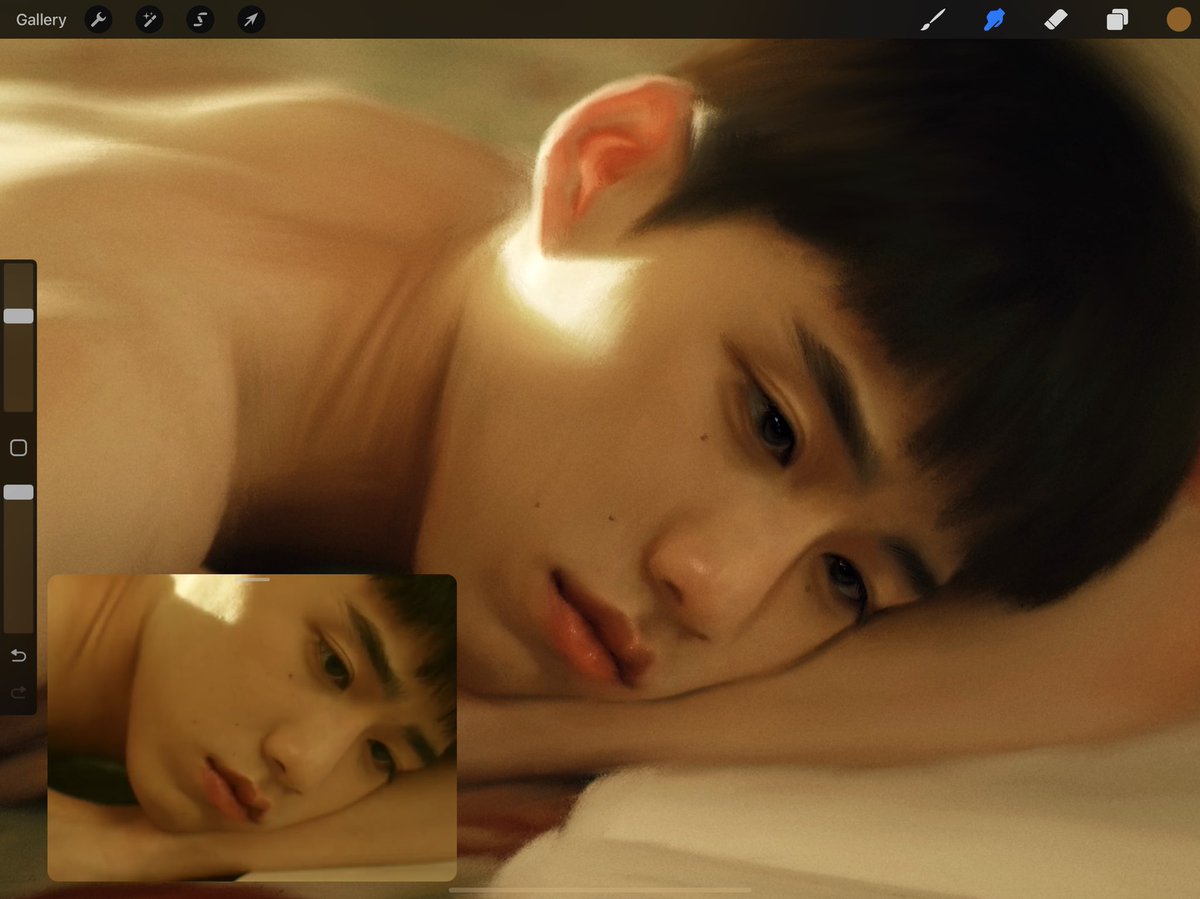This screenshot has width=1200, height=899.
Task: Open the Actions wrench menu
Action: [x=98, y=19]
